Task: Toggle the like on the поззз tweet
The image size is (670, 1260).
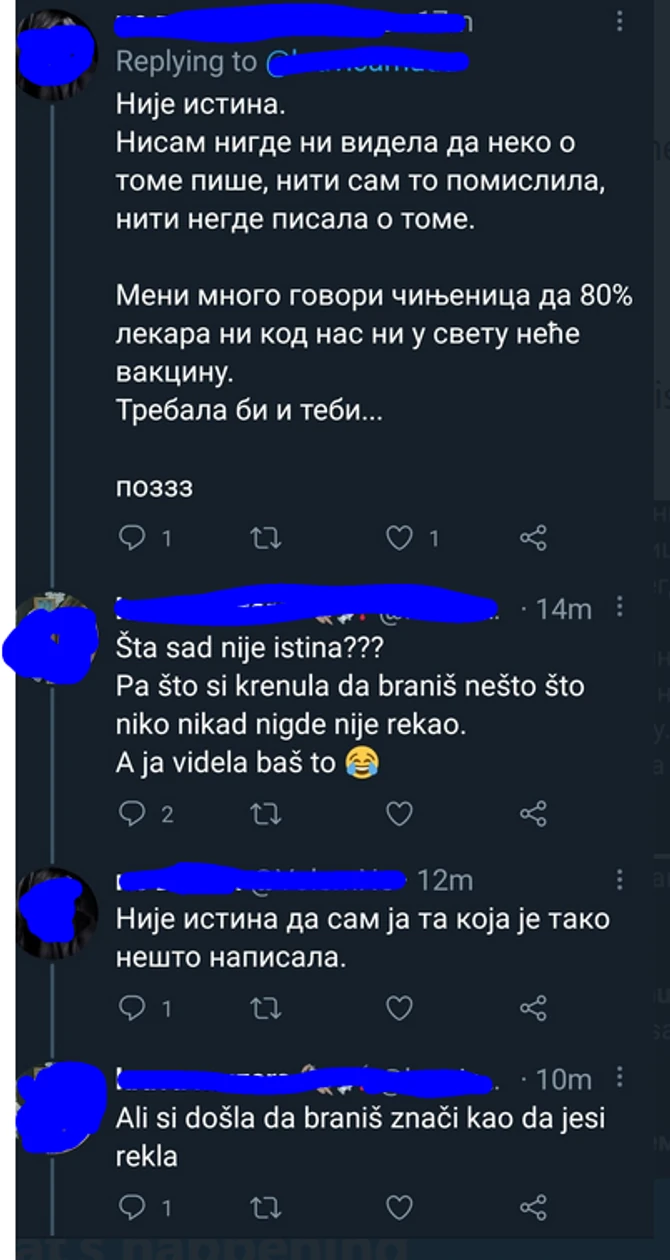Action: coord(398,538)
